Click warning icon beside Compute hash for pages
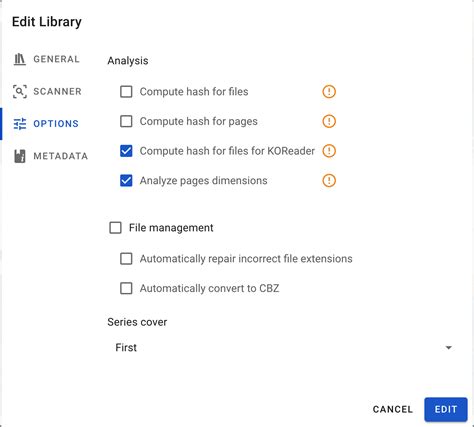The height and width of the screenshot is (427, 474). pyautogui.click(x=329, y=121)
